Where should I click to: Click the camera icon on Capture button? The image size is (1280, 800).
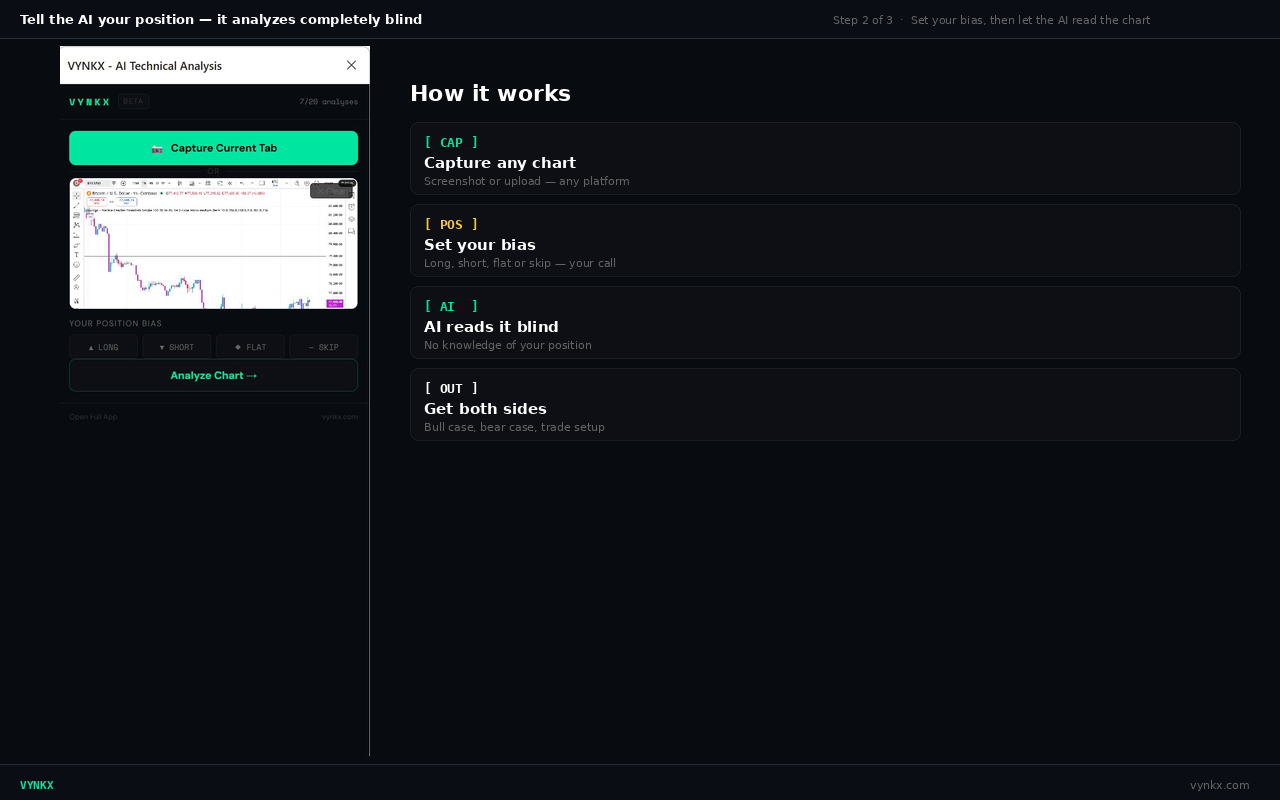click(157, 148)
